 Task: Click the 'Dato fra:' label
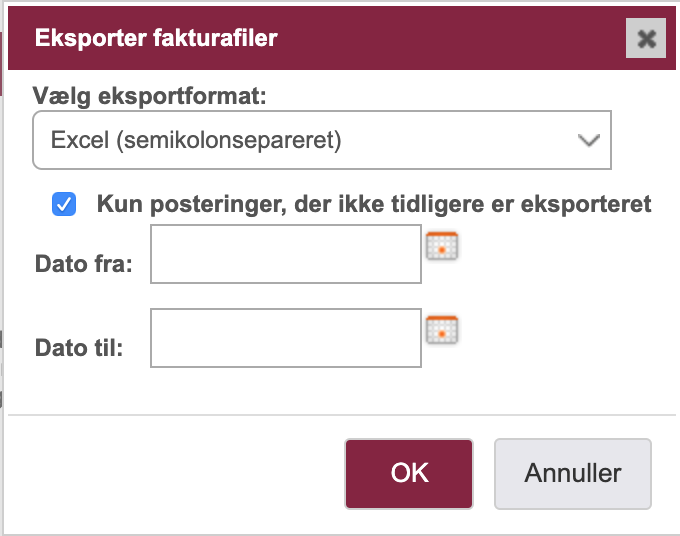[84, 264]
